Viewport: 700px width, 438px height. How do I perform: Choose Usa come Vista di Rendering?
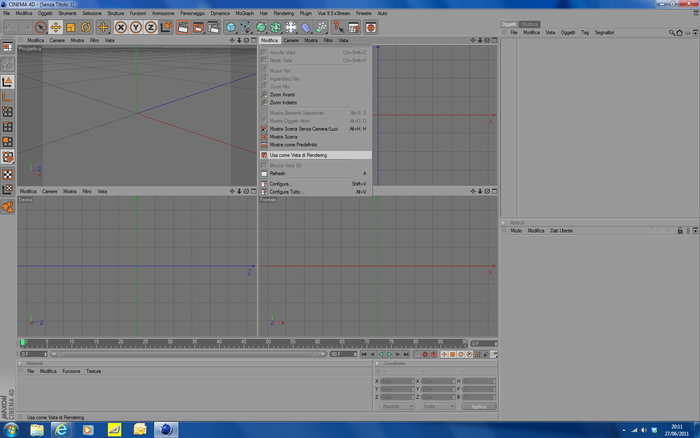(x=315, y=155)
